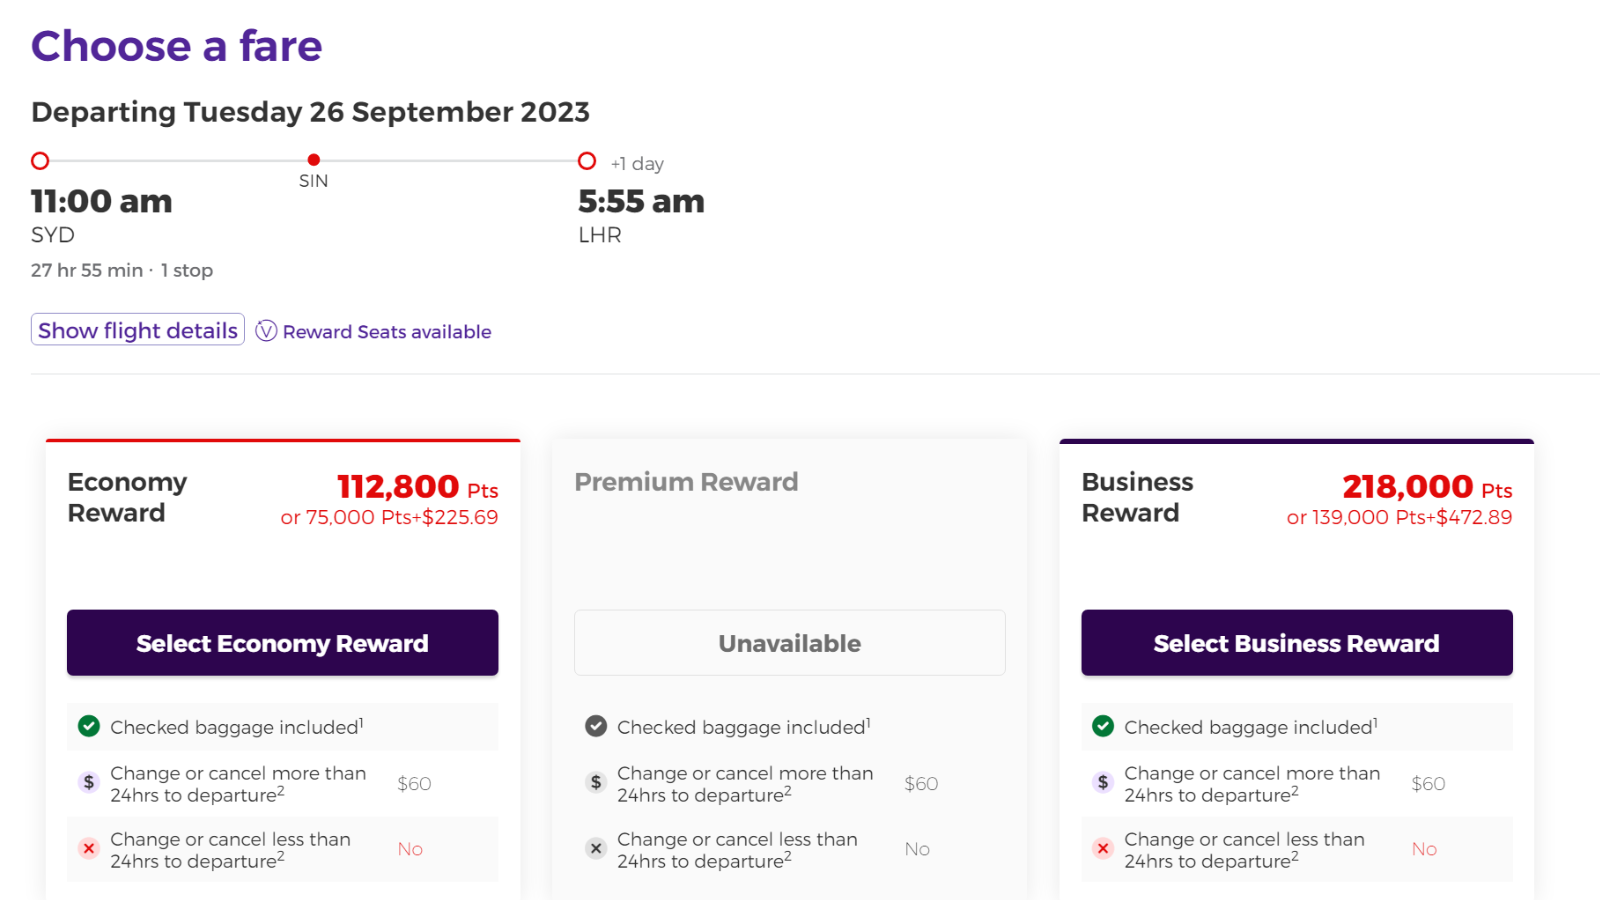
Task: Click Business dollar fee icon
Action: coord(1103,782)
